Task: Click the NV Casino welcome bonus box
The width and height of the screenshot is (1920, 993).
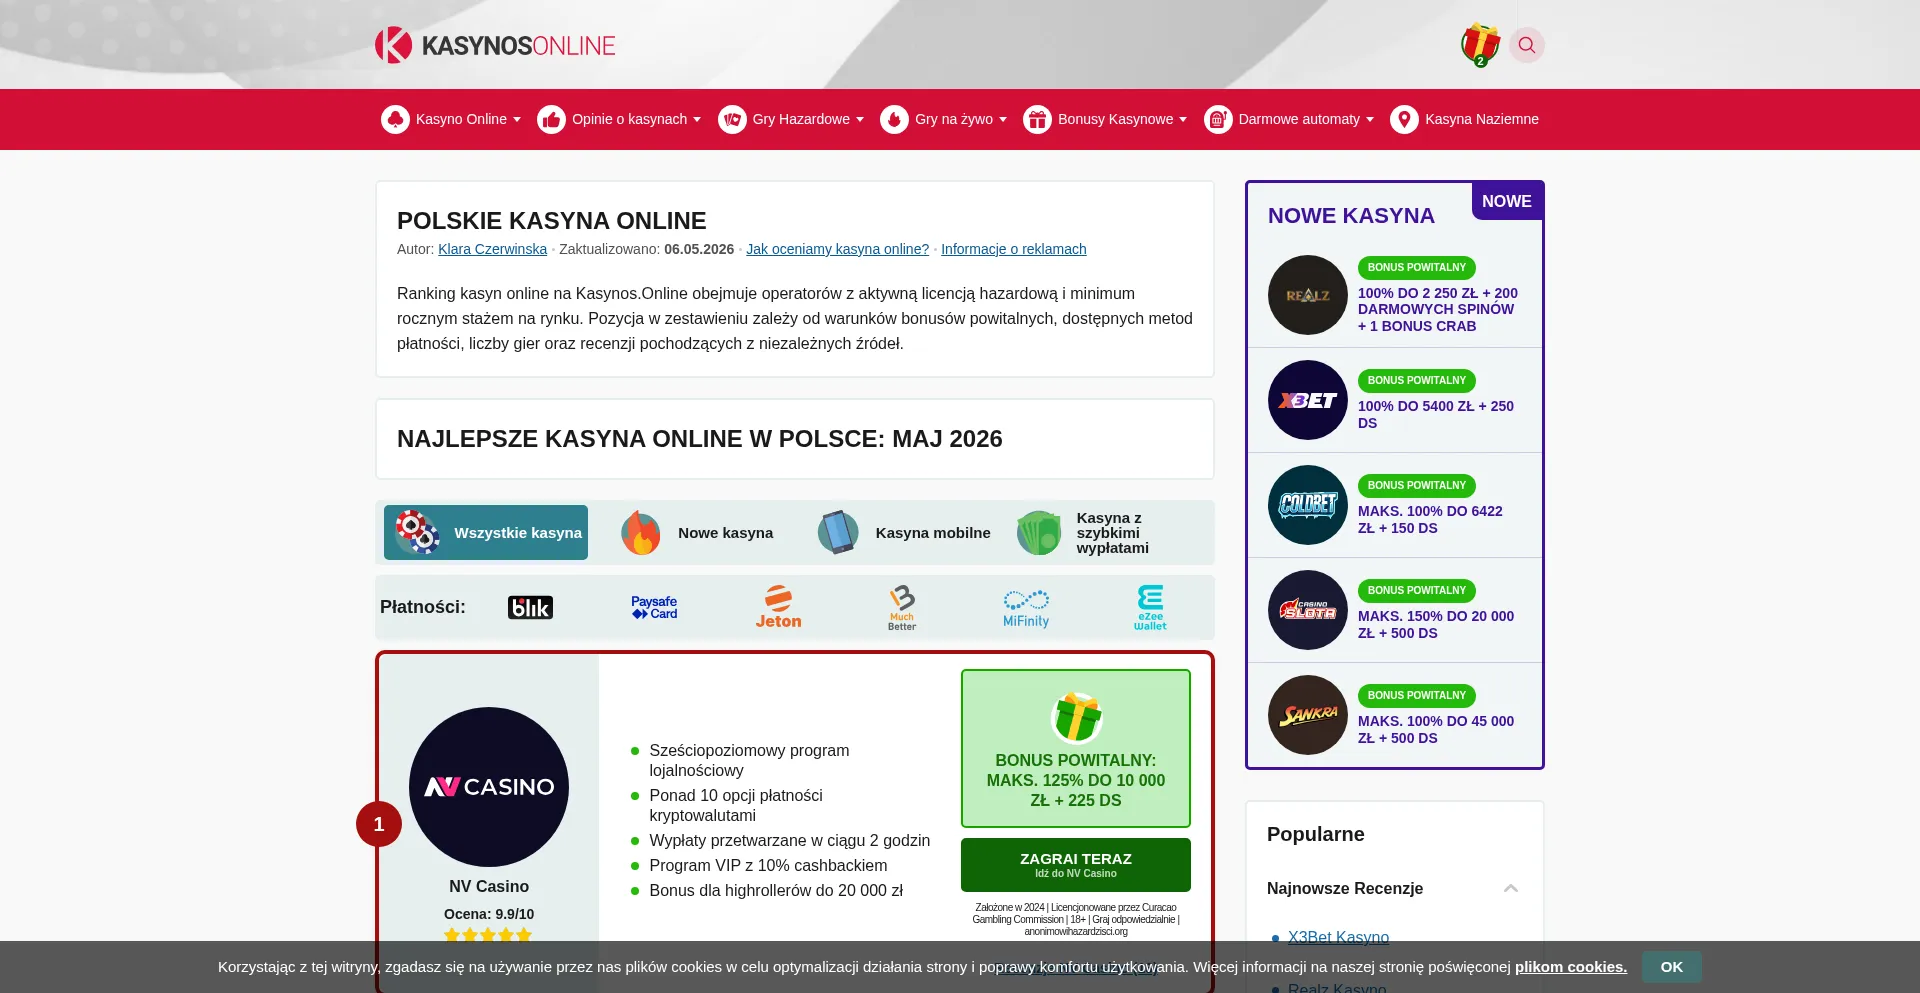Action: pyautogui.click(x=1076, y=748)
